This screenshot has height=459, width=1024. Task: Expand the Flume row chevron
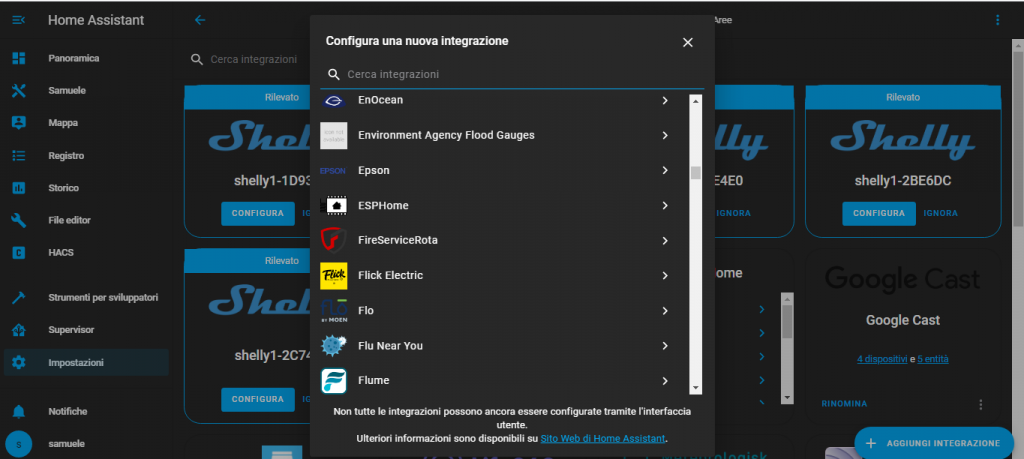665,381
